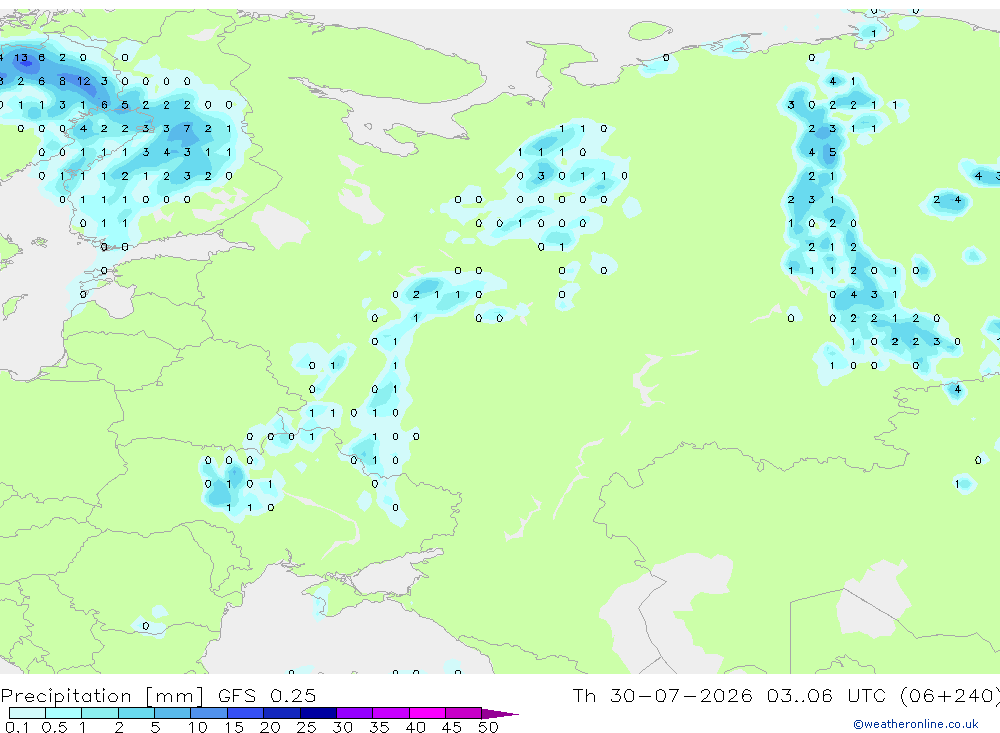Click the legend label '10'
This screenshot has width=1000, height=733.
click(197, 727)
